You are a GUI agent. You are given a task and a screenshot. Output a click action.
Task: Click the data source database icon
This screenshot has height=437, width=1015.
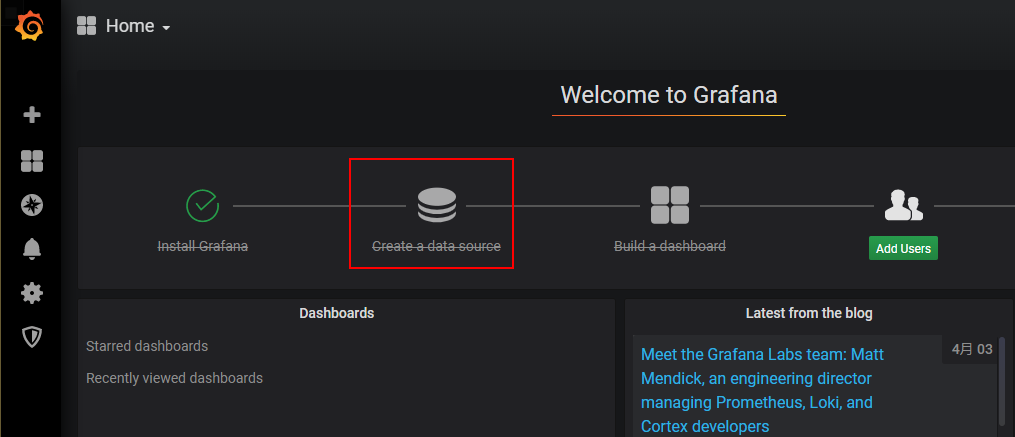pyautogui.click(x=437, y=205)
